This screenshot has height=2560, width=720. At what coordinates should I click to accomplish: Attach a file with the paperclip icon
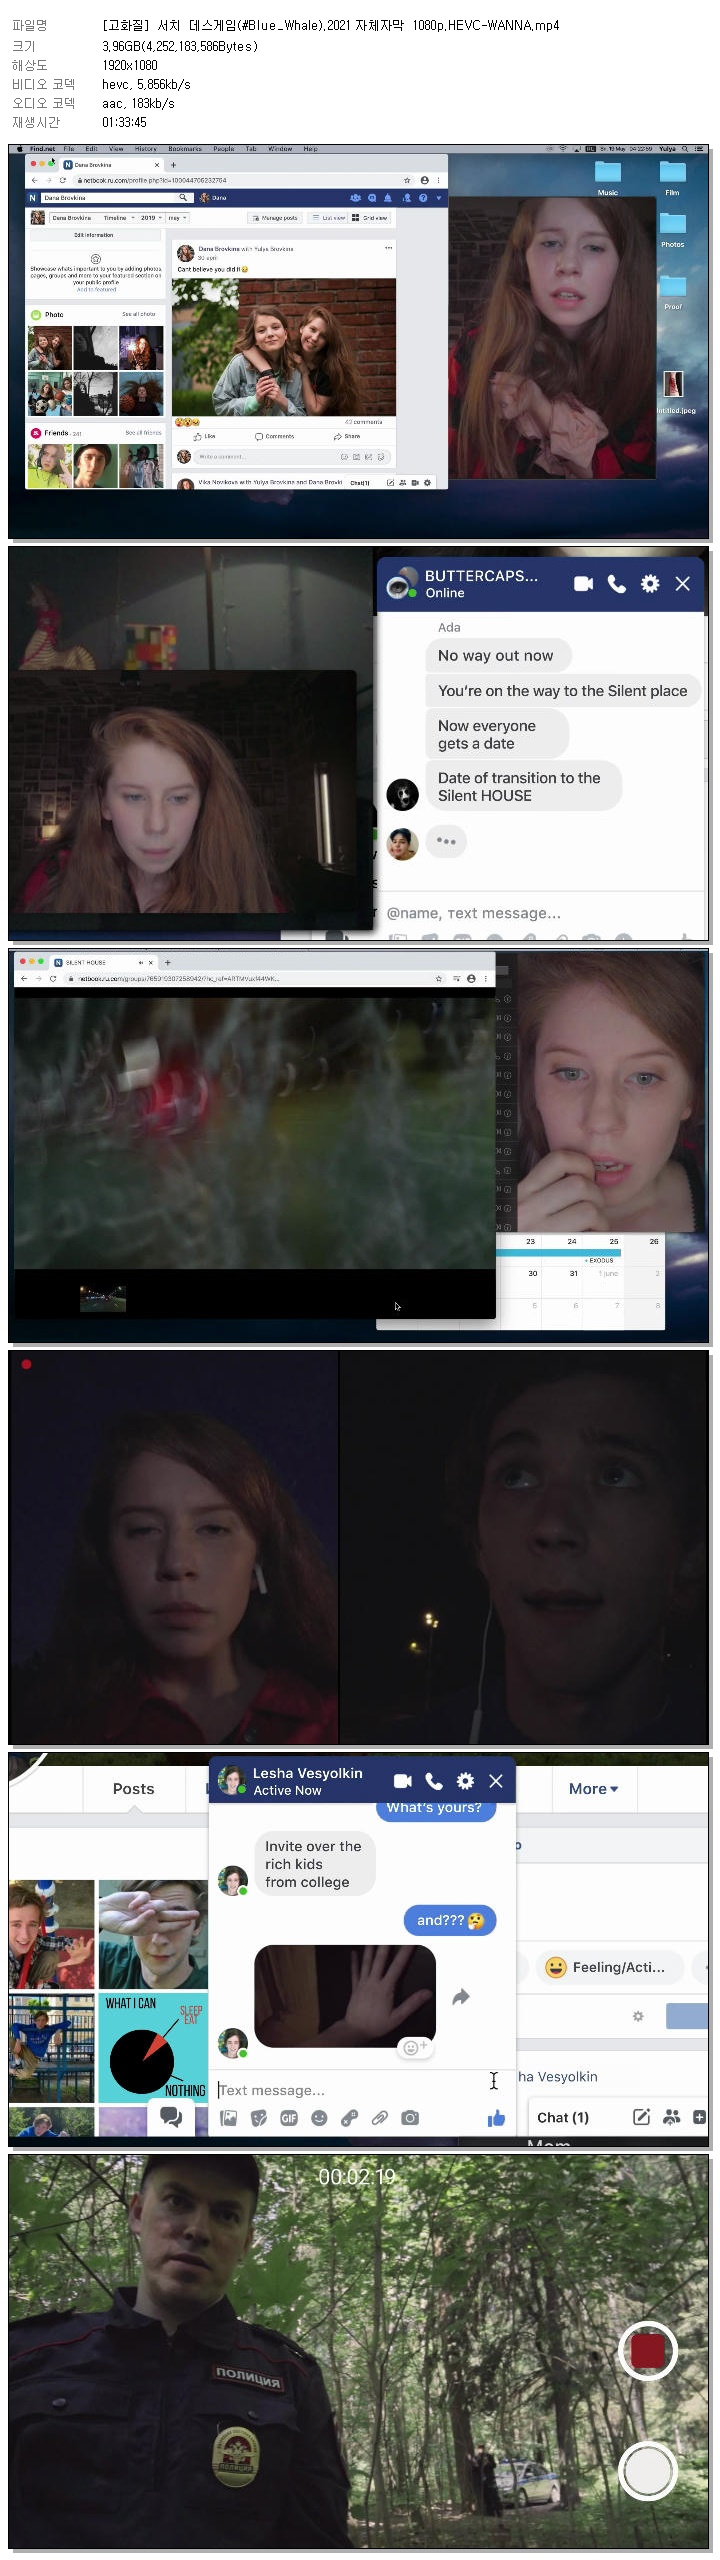380,2117
